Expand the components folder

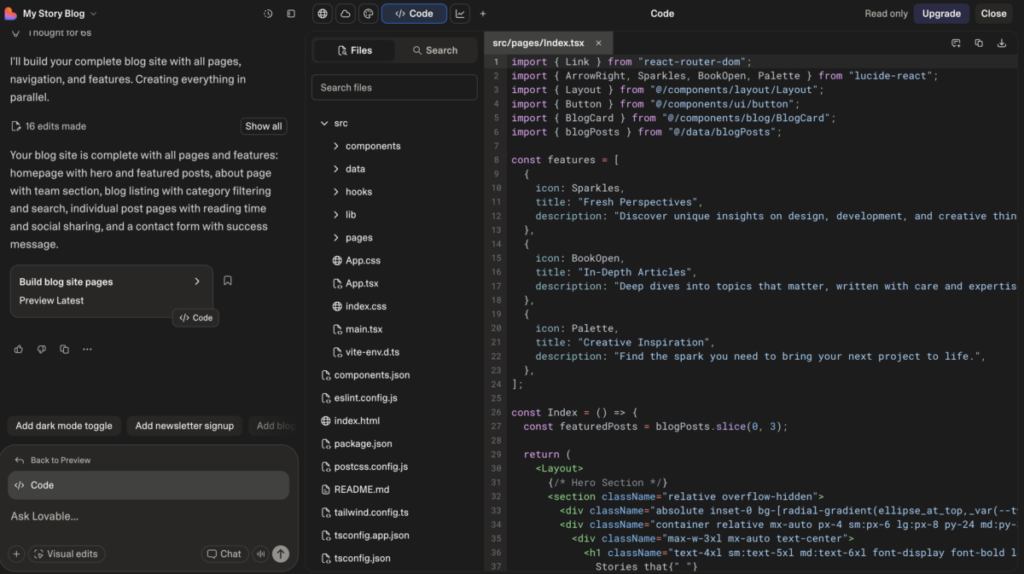pos(372,146)
